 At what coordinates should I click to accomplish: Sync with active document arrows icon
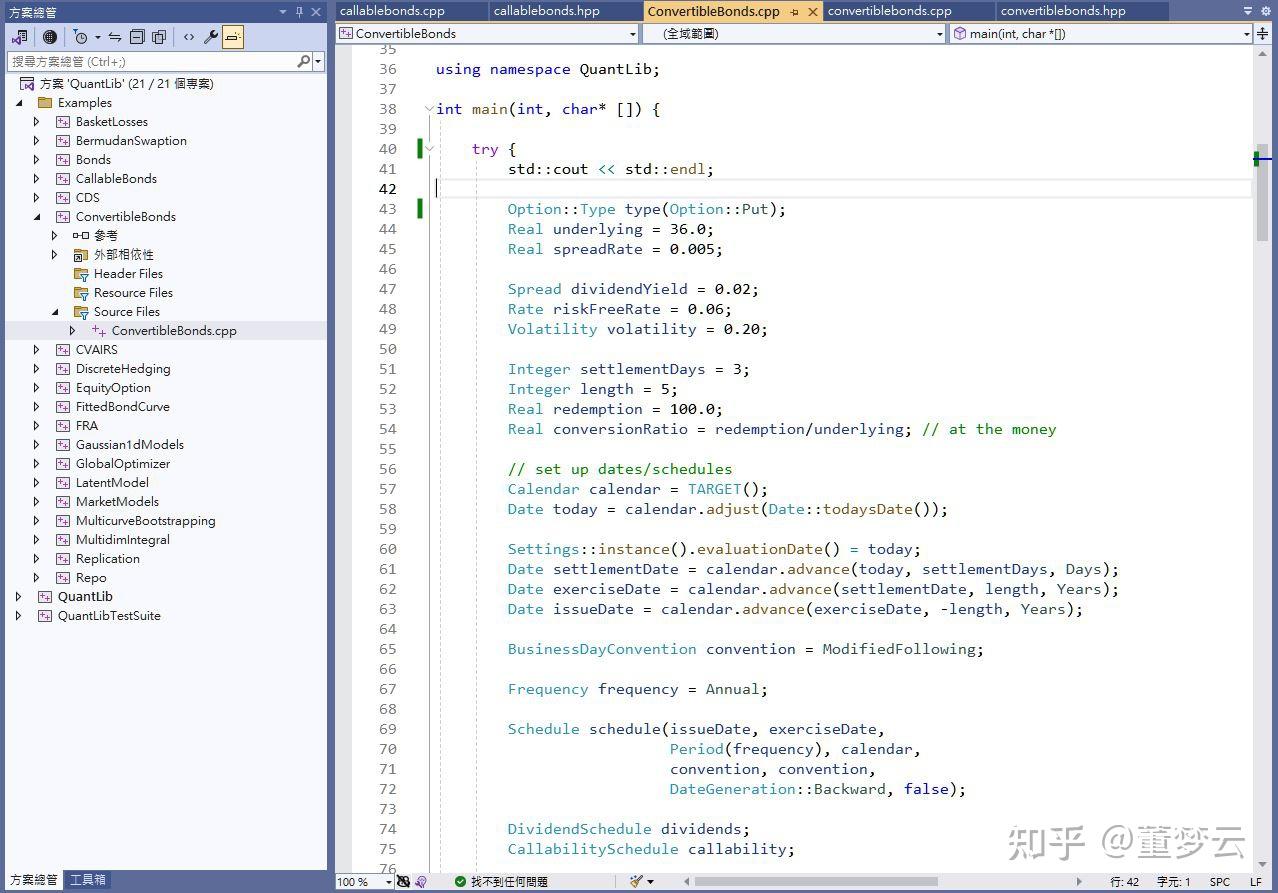[115, 37]
